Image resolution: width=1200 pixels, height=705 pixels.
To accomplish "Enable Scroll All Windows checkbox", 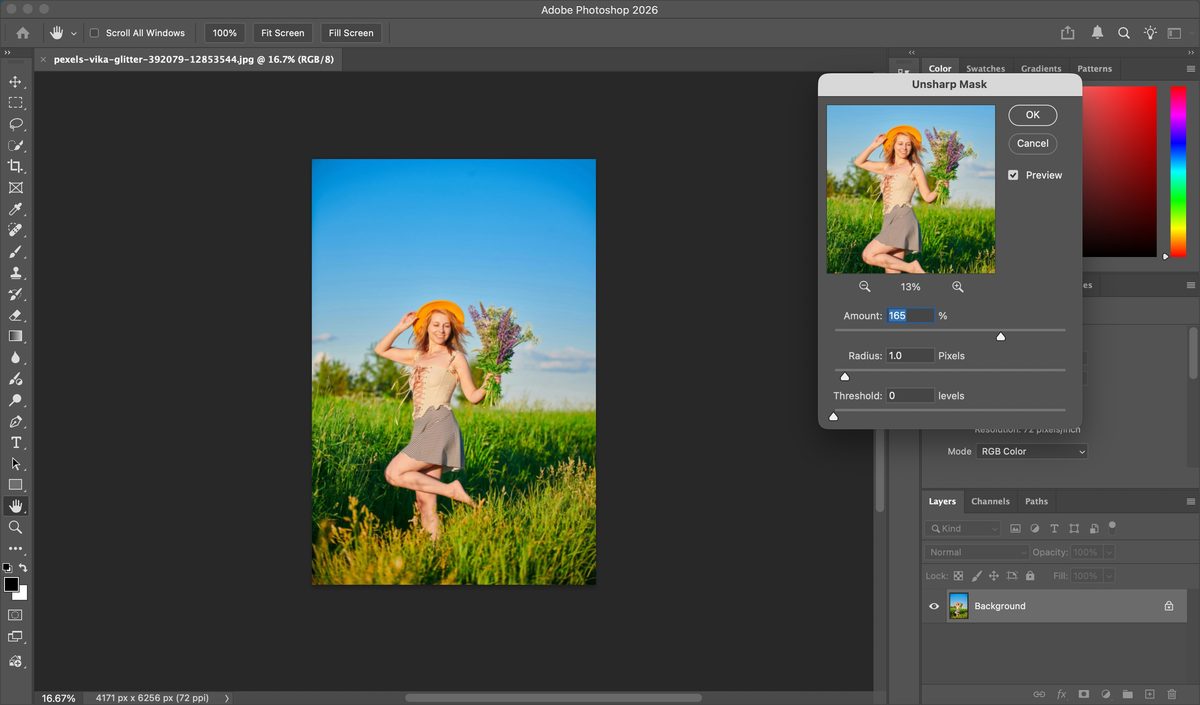I will (95, 33).
